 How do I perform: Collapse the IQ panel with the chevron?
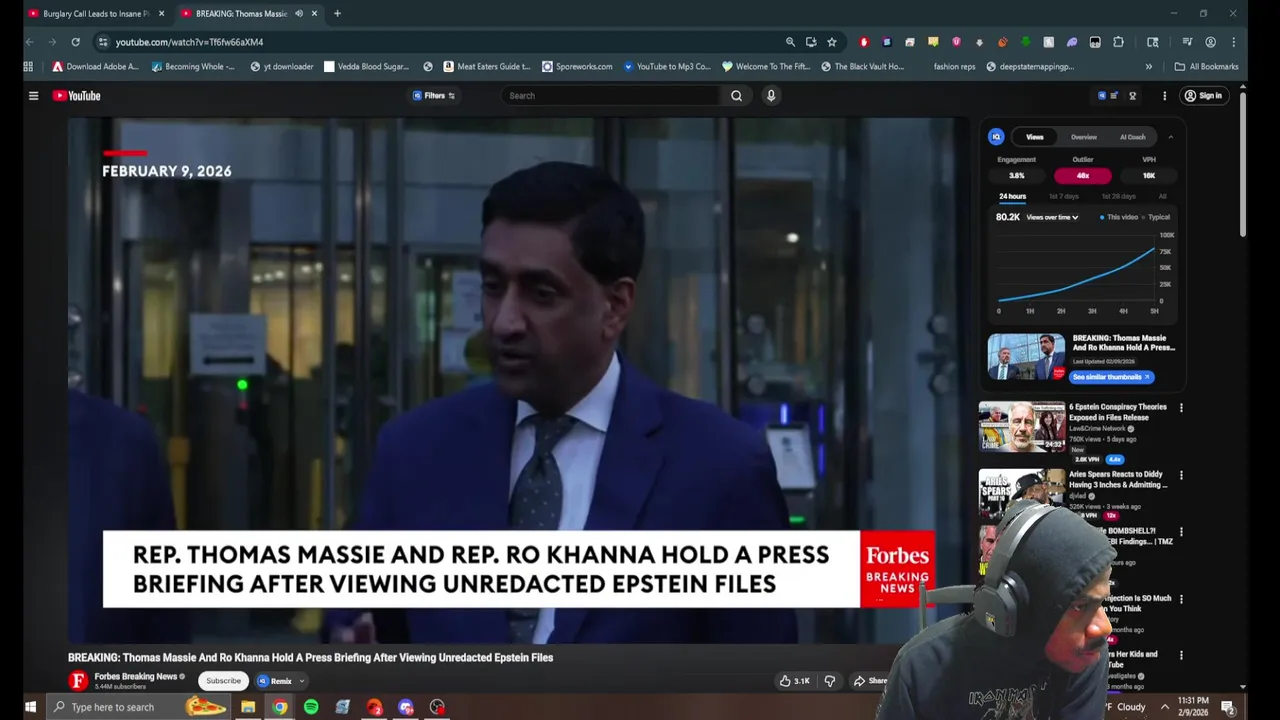coord(1170,137)
